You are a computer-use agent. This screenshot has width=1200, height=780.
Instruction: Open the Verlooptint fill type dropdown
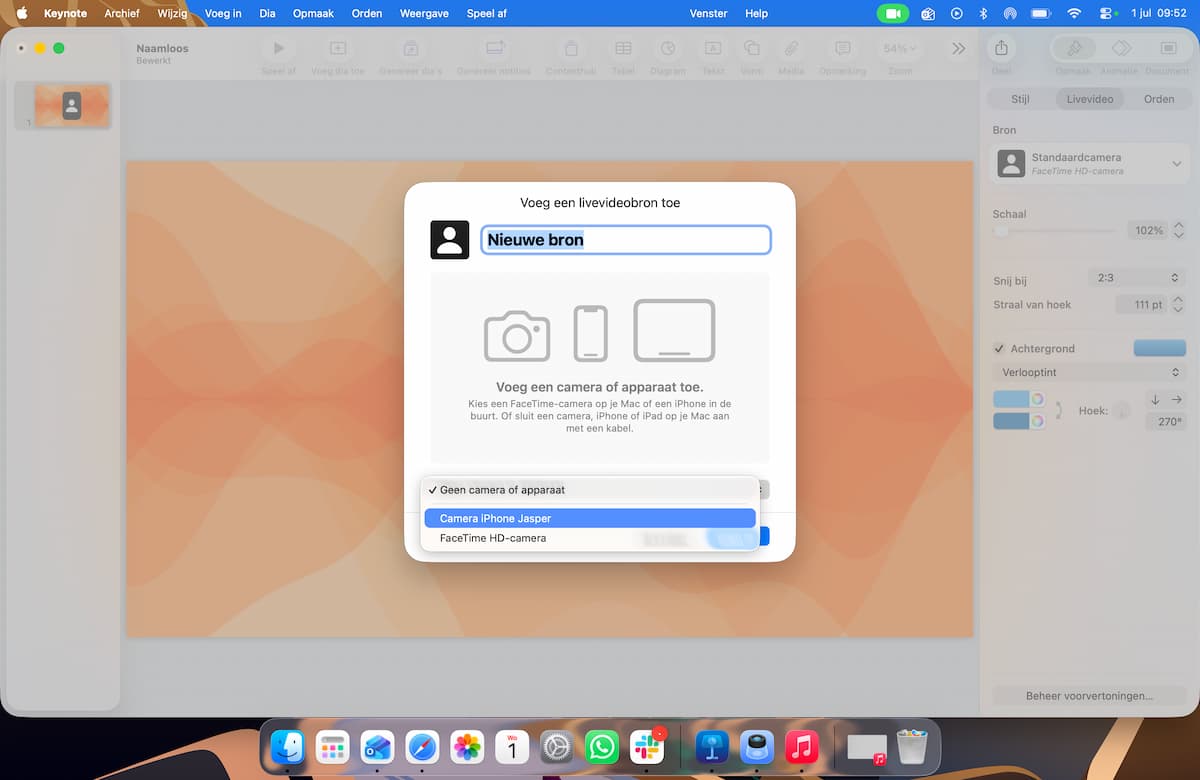tap(1090, 372)
